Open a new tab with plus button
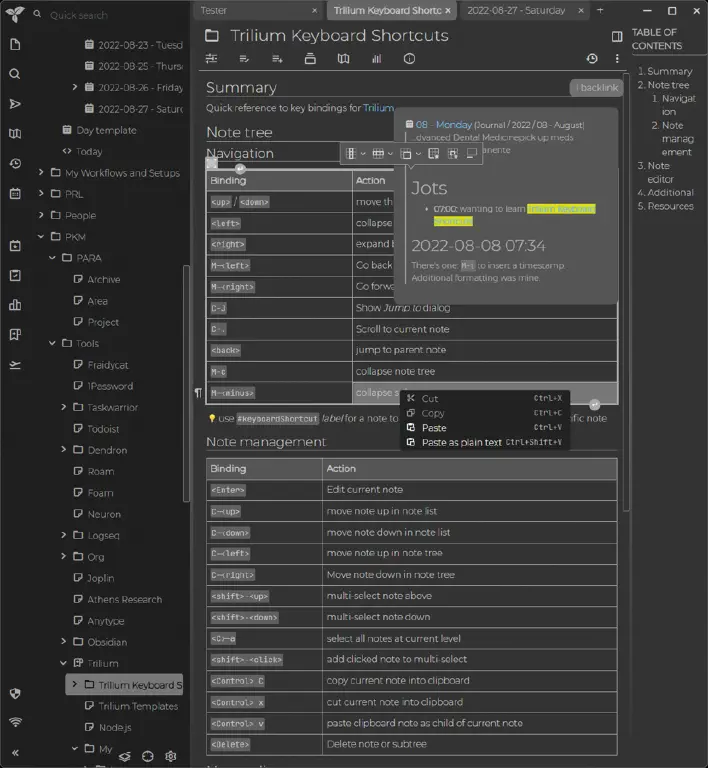Image resolution: width=708 pixels, height=768 pixels. click(600, 10)
